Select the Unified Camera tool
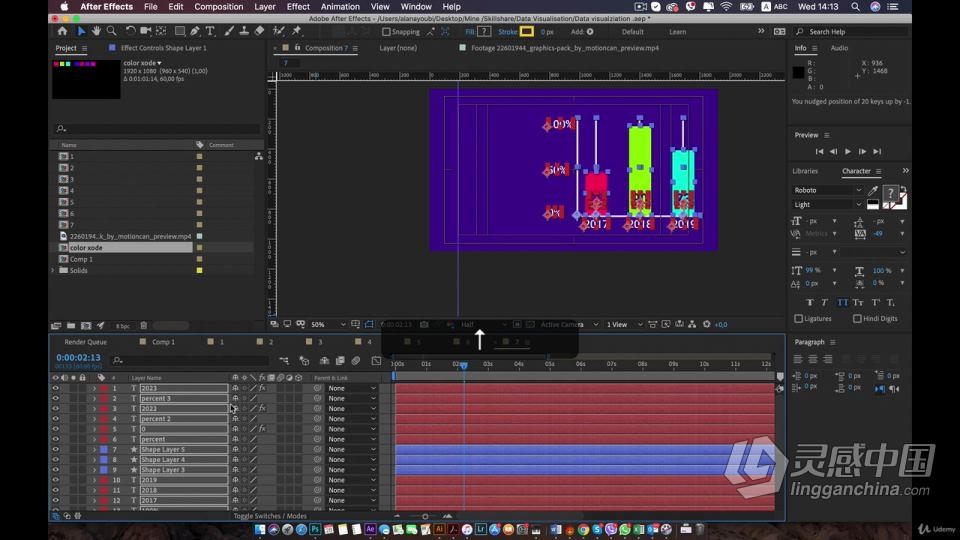 click(146, 31)
